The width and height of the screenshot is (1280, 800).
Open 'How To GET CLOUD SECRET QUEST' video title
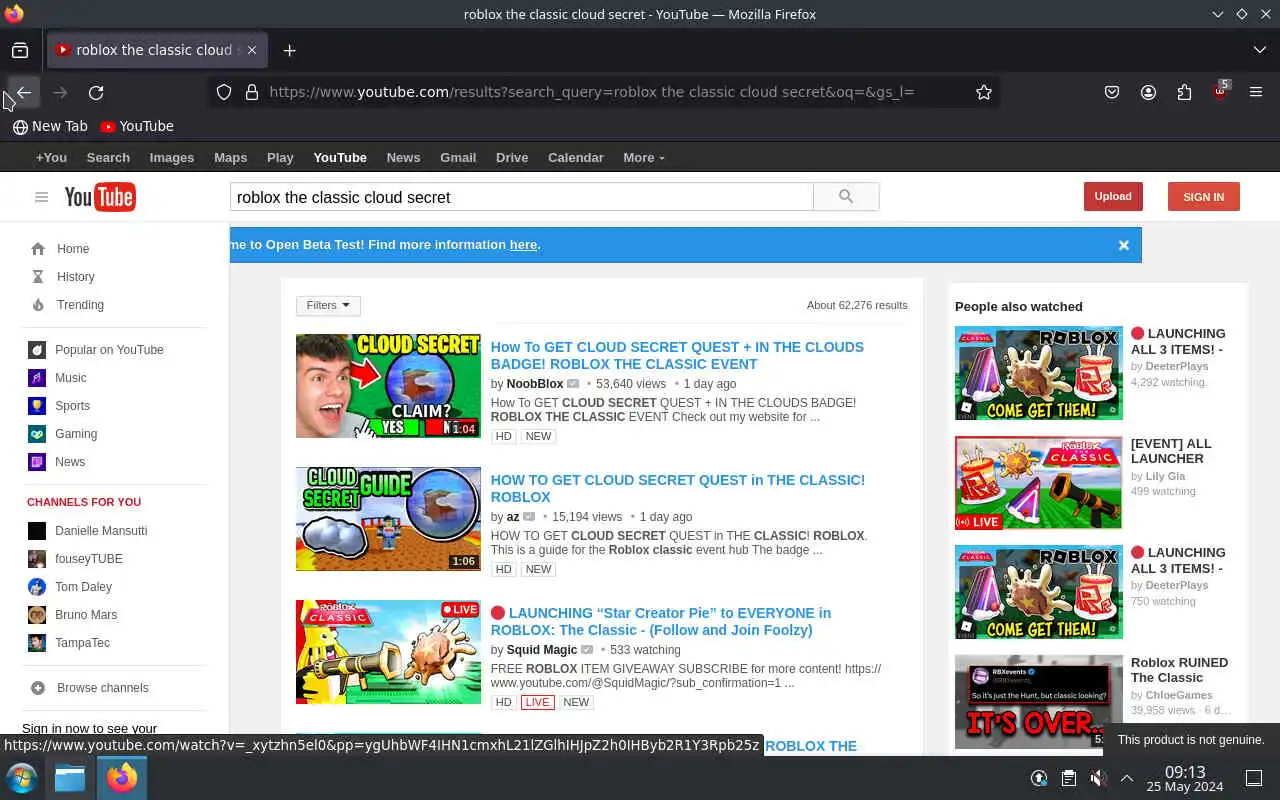pyautogui.click(x=677, y=355)
